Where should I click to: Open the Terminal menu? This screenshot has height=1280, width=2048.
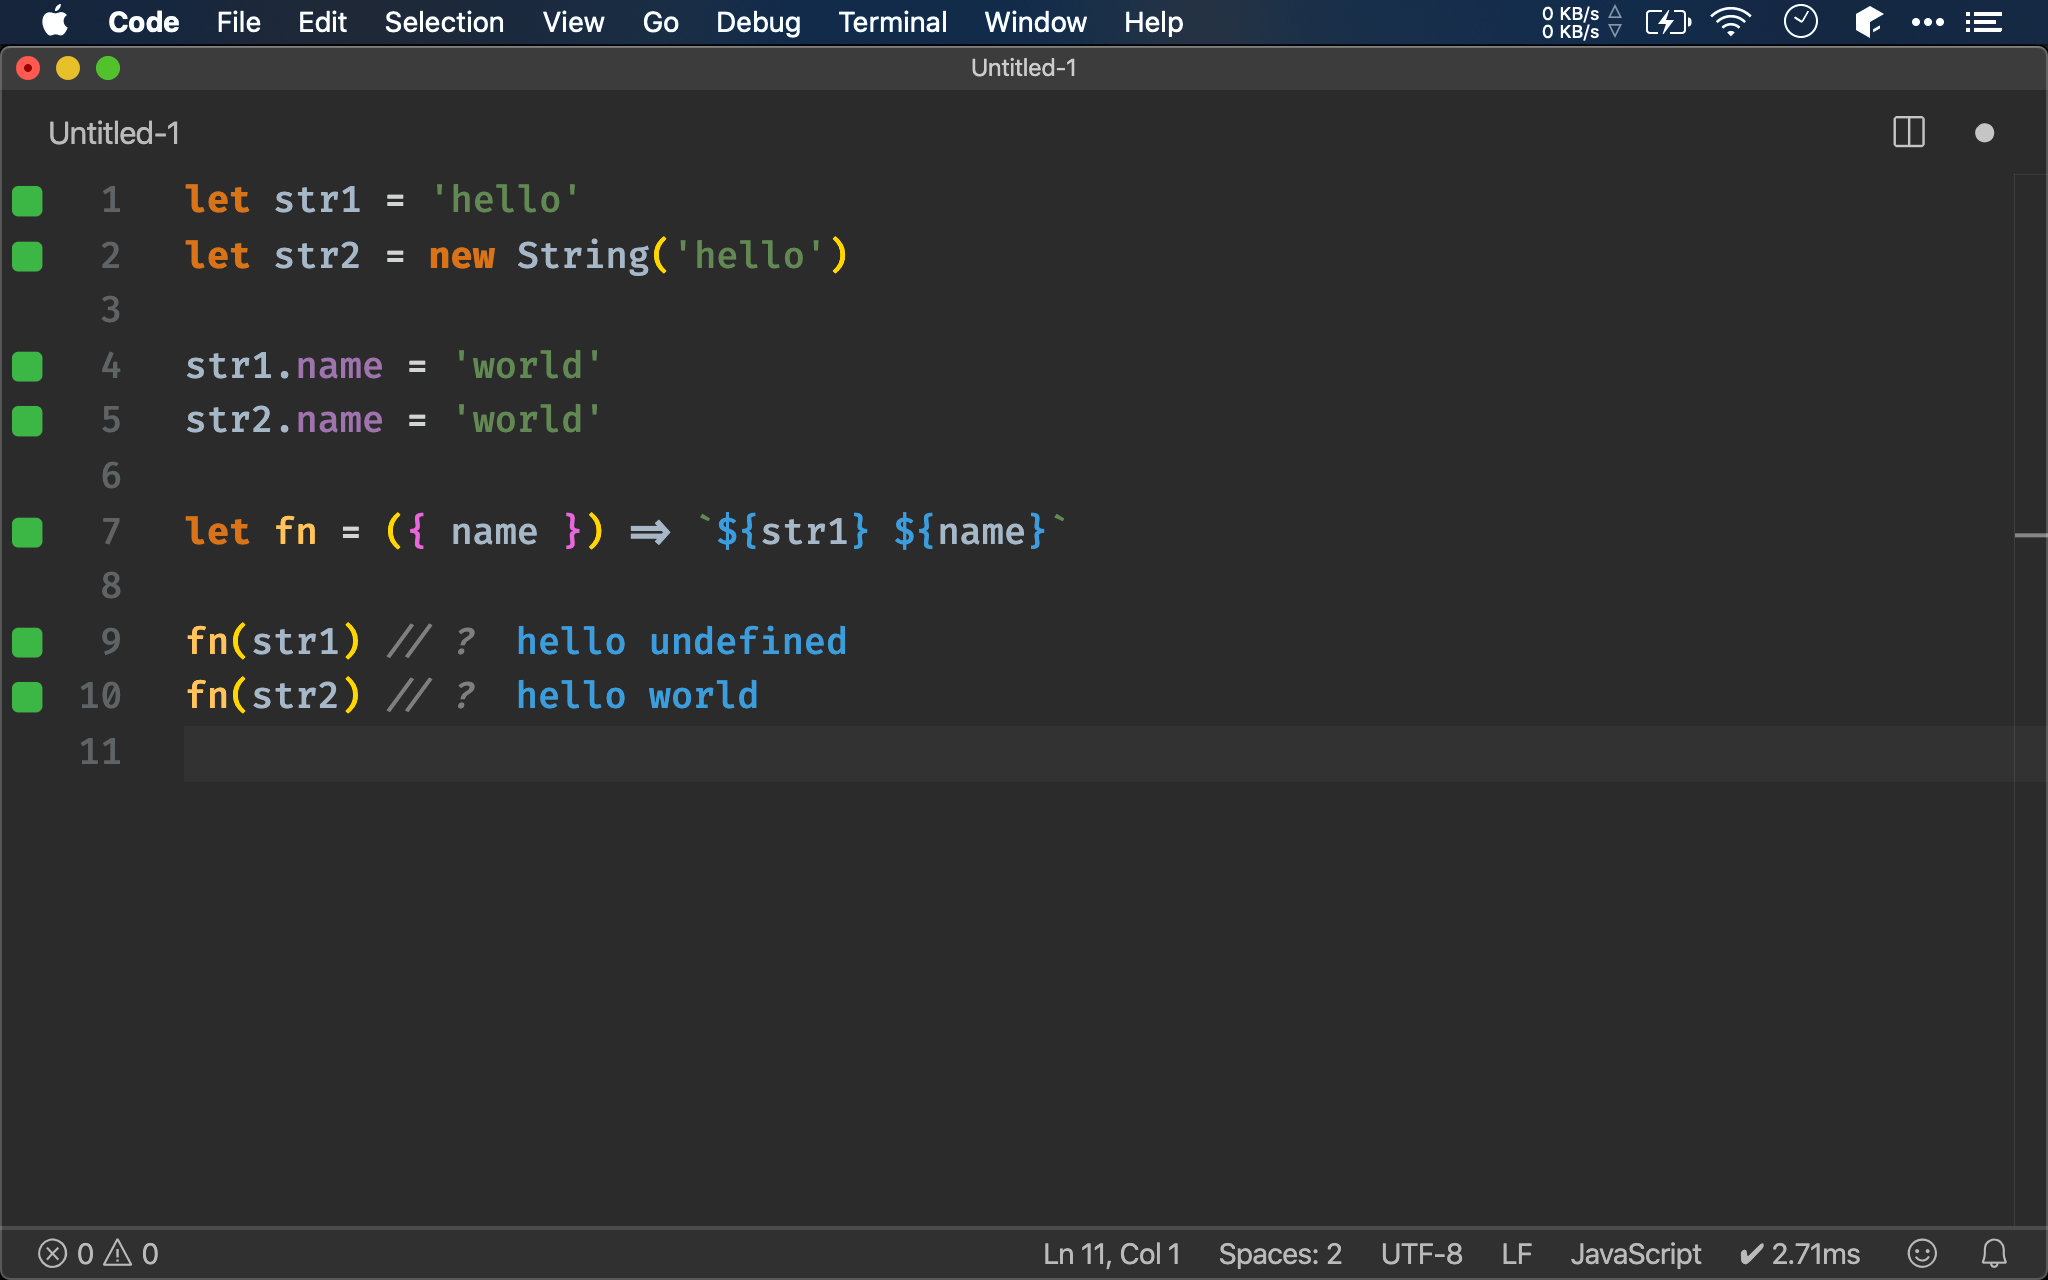coord(892,22)
